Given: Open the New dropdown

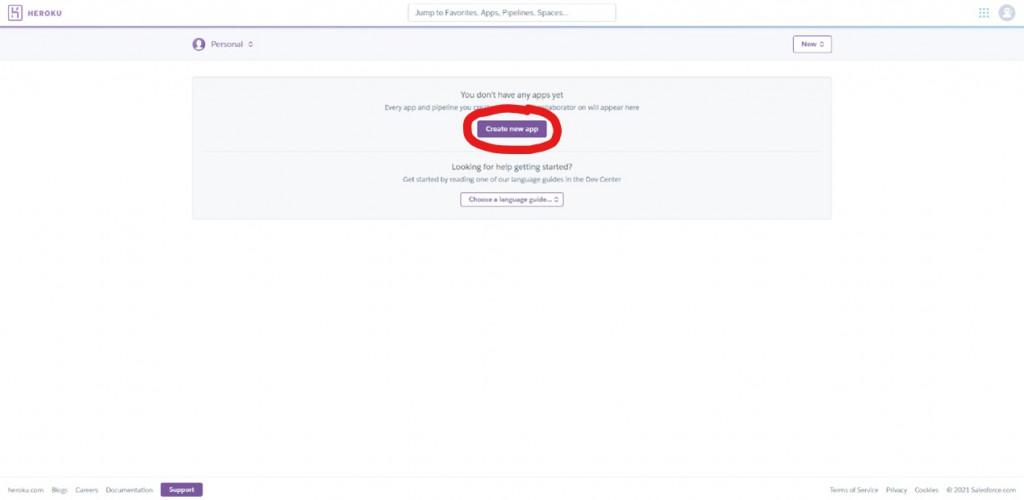Looking at the screenshot, I should click(812, 44).
